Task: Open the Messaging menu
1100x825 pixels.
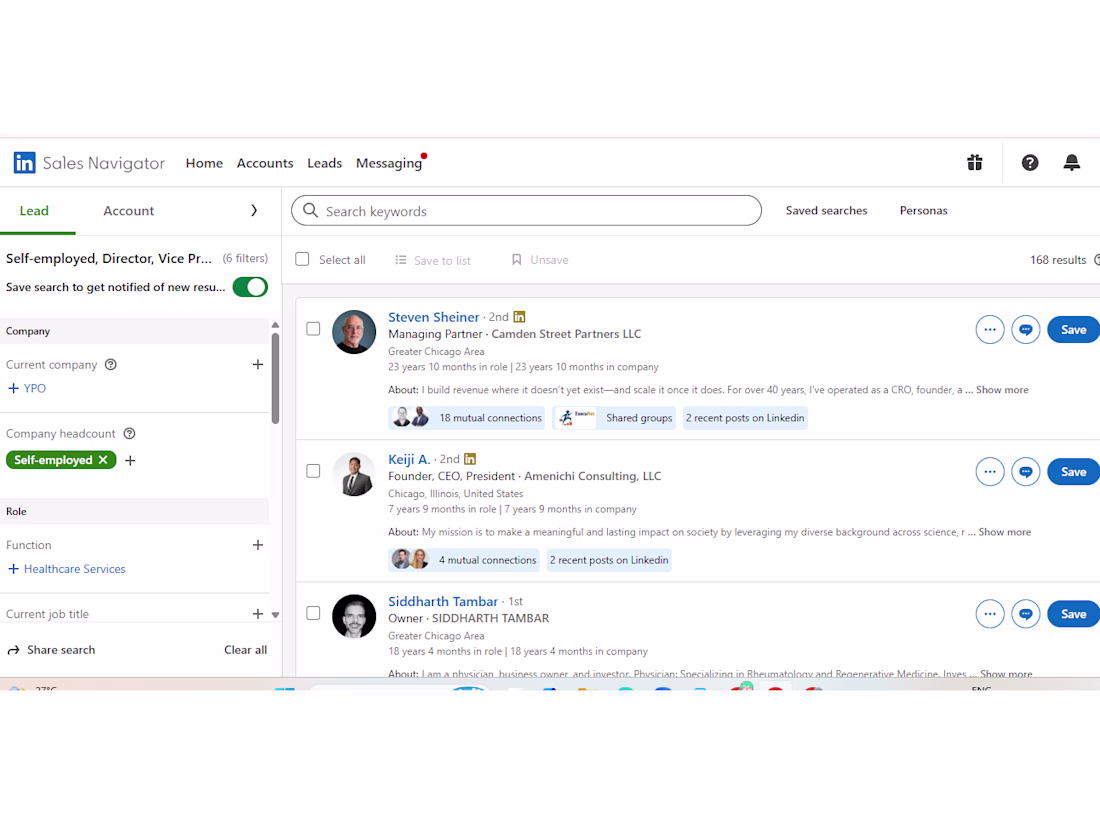Action: tap(389, 163)
